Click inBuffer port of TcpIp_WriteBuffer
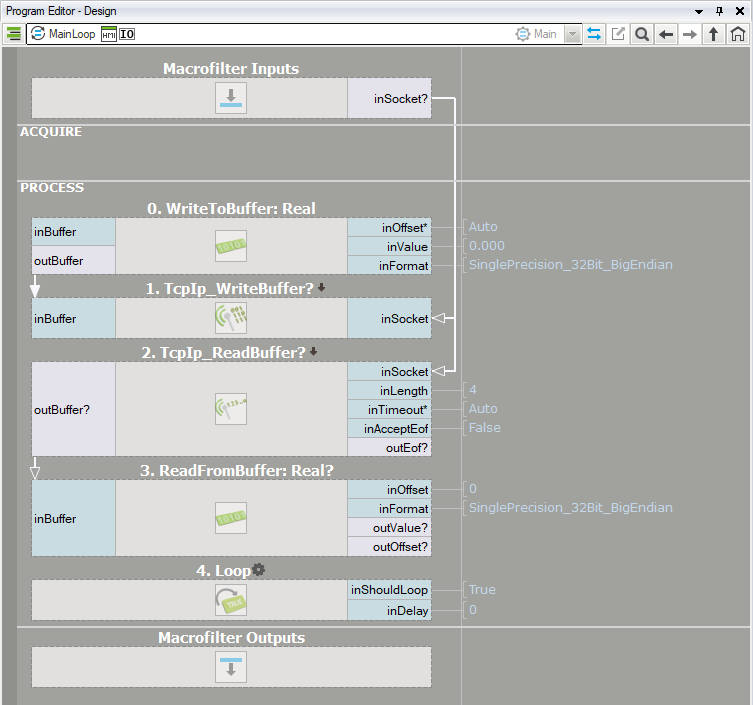The image size is (753, 705). (73, 318)
